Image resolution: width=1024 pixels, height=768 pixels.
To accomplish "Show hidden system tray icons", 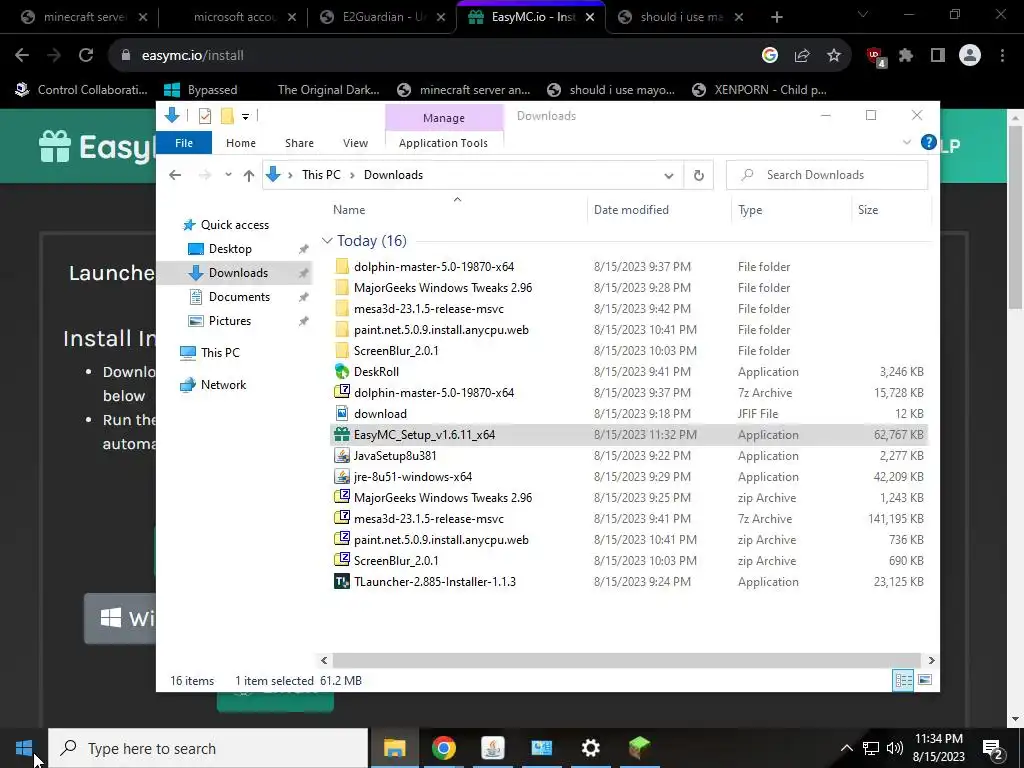I will coord(846,748).
